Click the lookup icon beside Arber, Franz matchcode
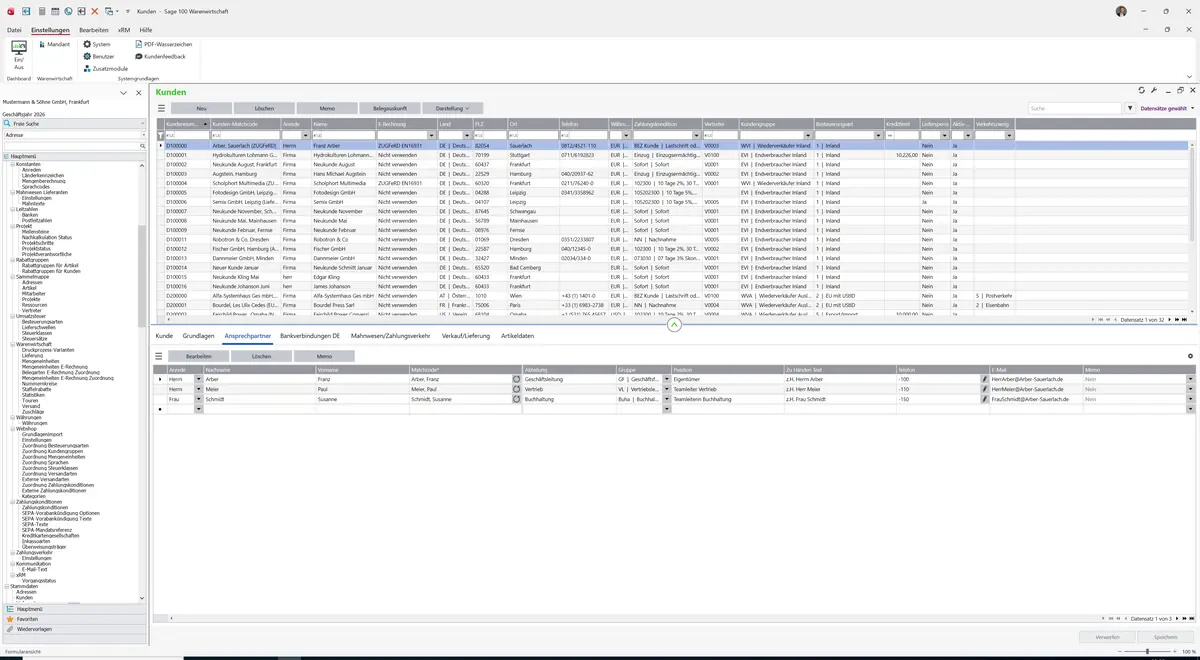Screen dimensions: 1200x660 (516, 380)
